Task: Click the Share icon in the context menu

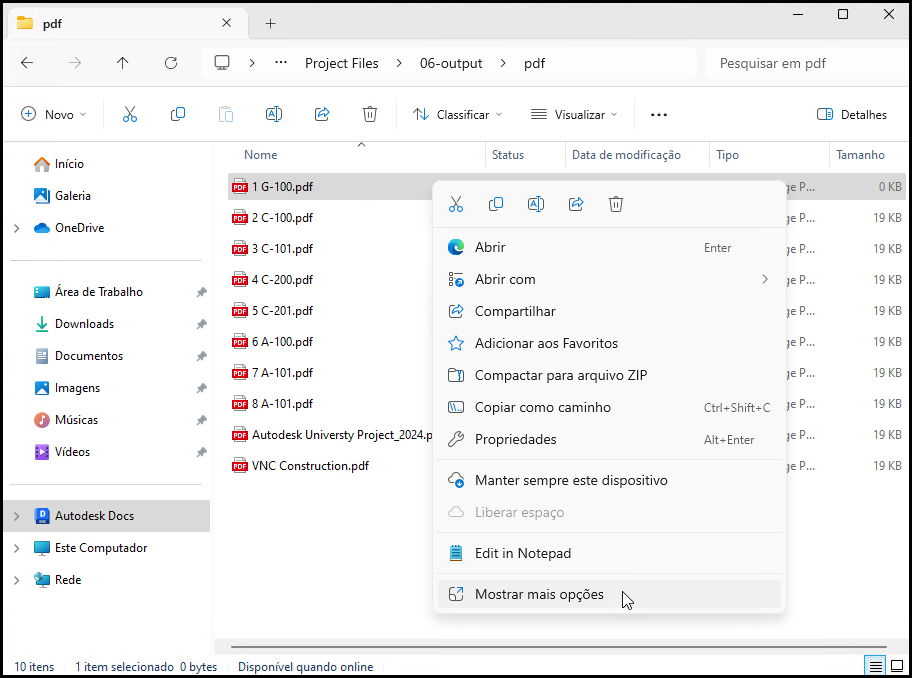Action: [x=576, y=204]
